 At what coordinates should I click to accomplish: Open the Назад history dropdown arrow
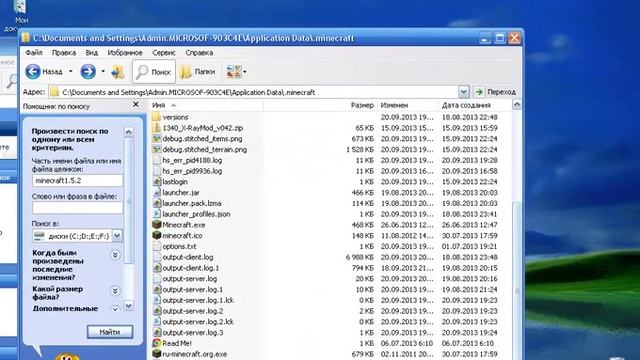(x=71, y=72)
